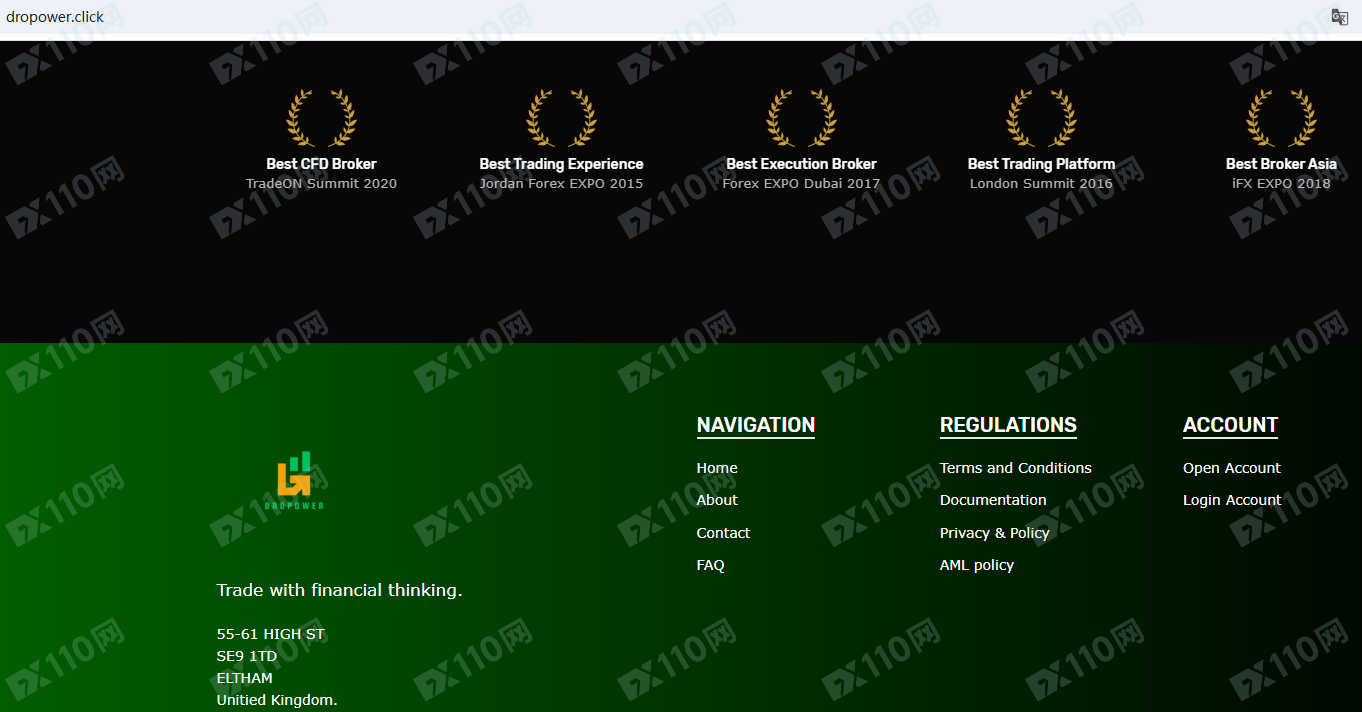Click the Best Trading Experience laurel icon

tap(561, 118)
